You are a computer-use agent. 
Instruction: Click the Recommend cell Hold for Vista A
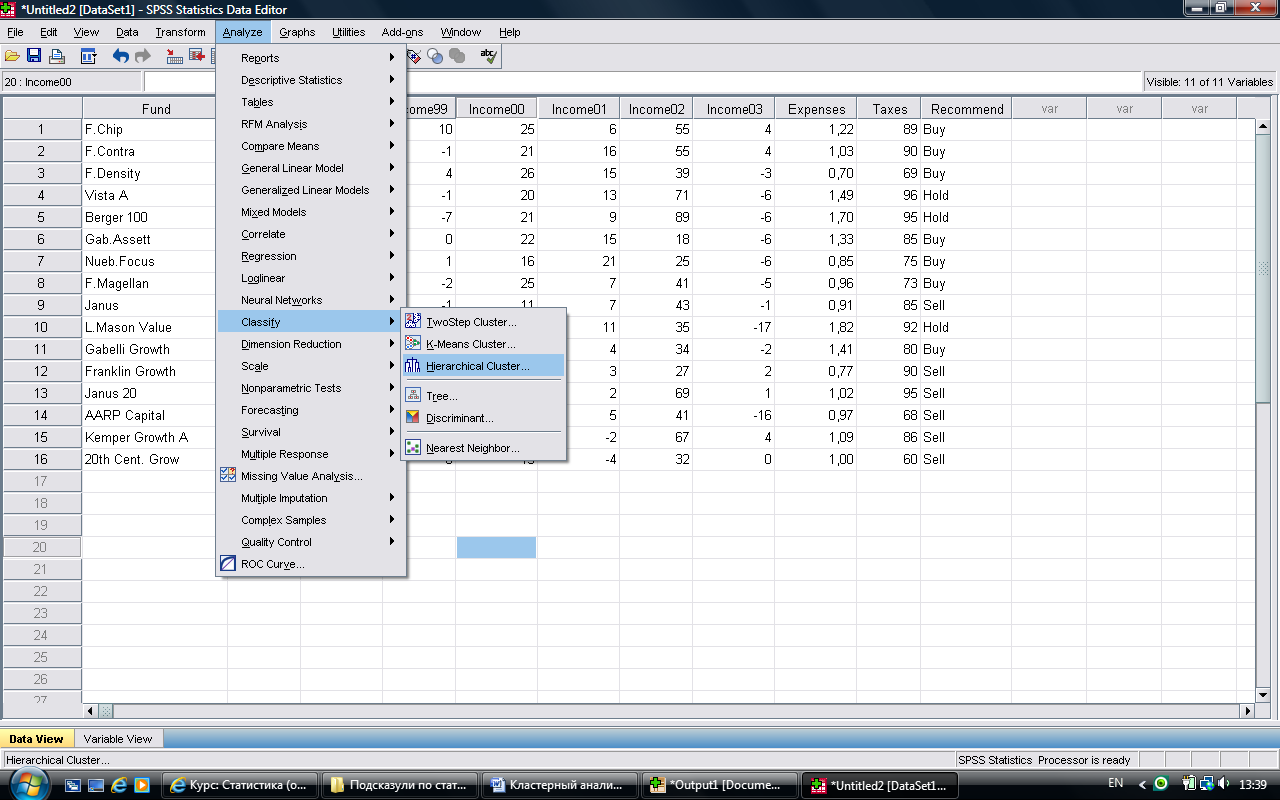click(x=966, y=195)
